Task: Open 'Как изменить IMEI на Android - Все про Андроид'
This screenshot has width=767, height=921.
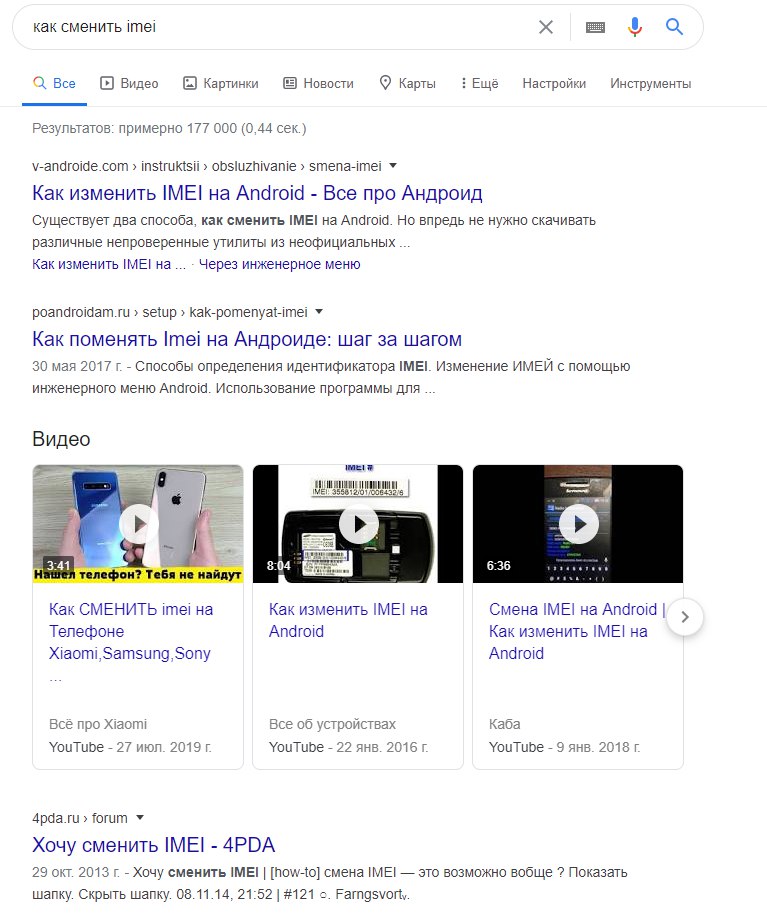Action: tap(257, 193)
